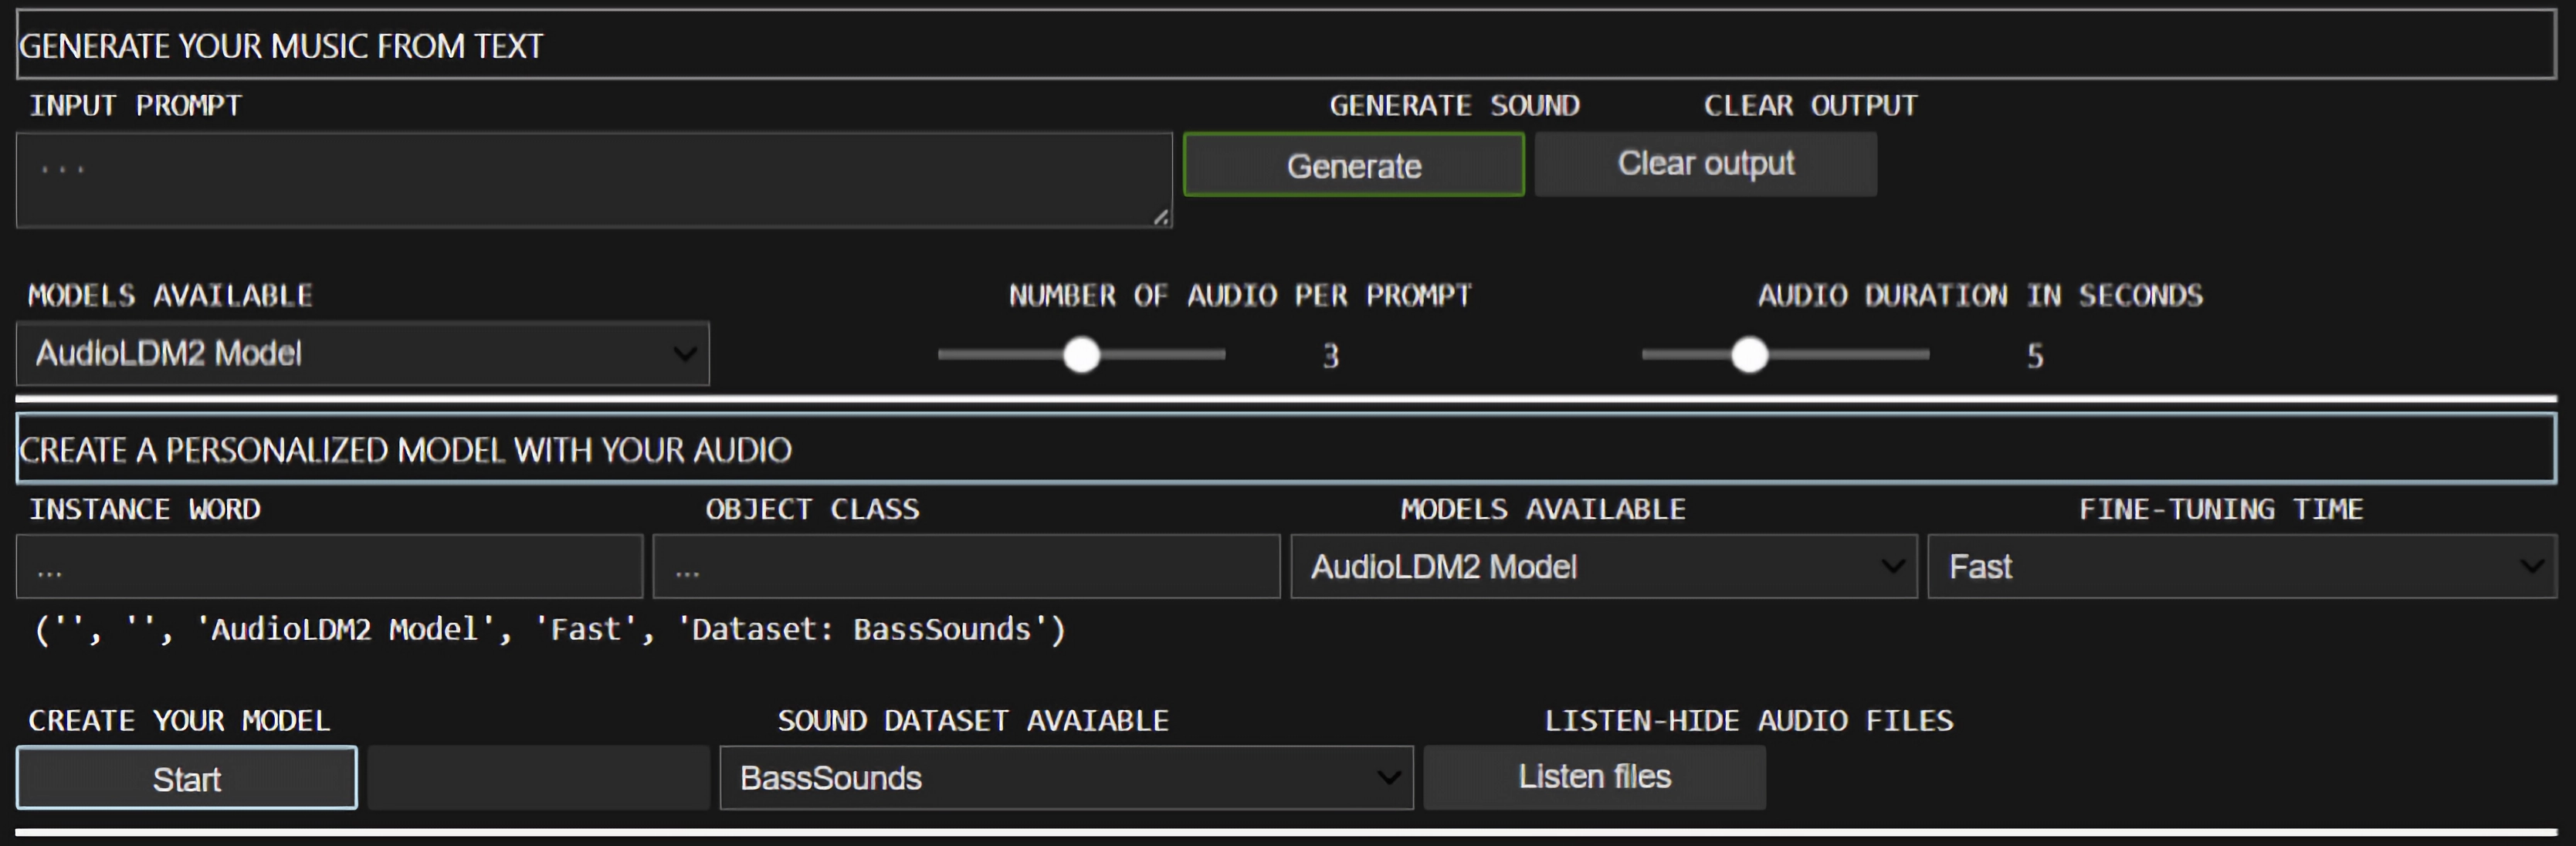Click the prompt box resize handle
2576x846 pixels.
(x=1161, y=217)
